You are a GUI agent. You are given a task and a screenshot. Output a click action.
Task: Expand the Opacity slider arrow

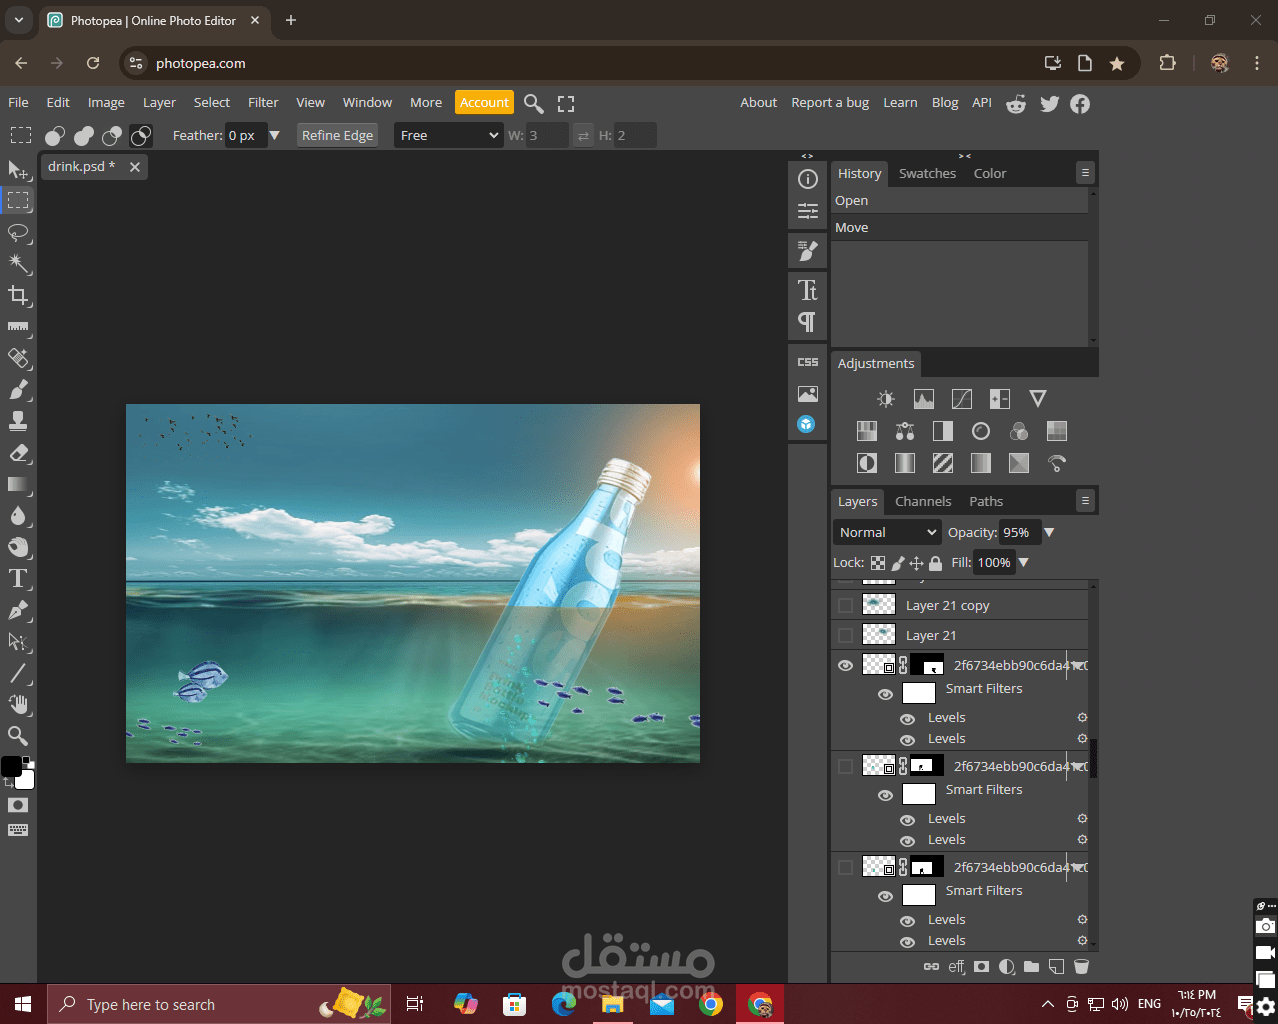(1049, 533)
